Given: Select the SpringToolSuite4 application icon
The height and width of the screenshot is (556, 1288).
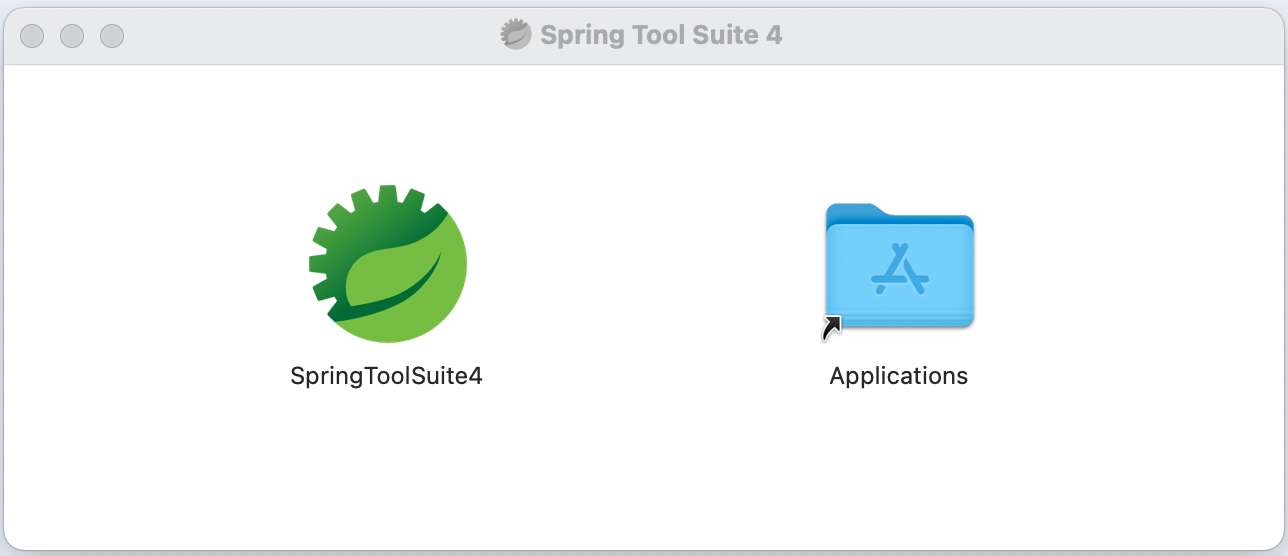Looking at the screenshot, I should (x=387, y=264).
